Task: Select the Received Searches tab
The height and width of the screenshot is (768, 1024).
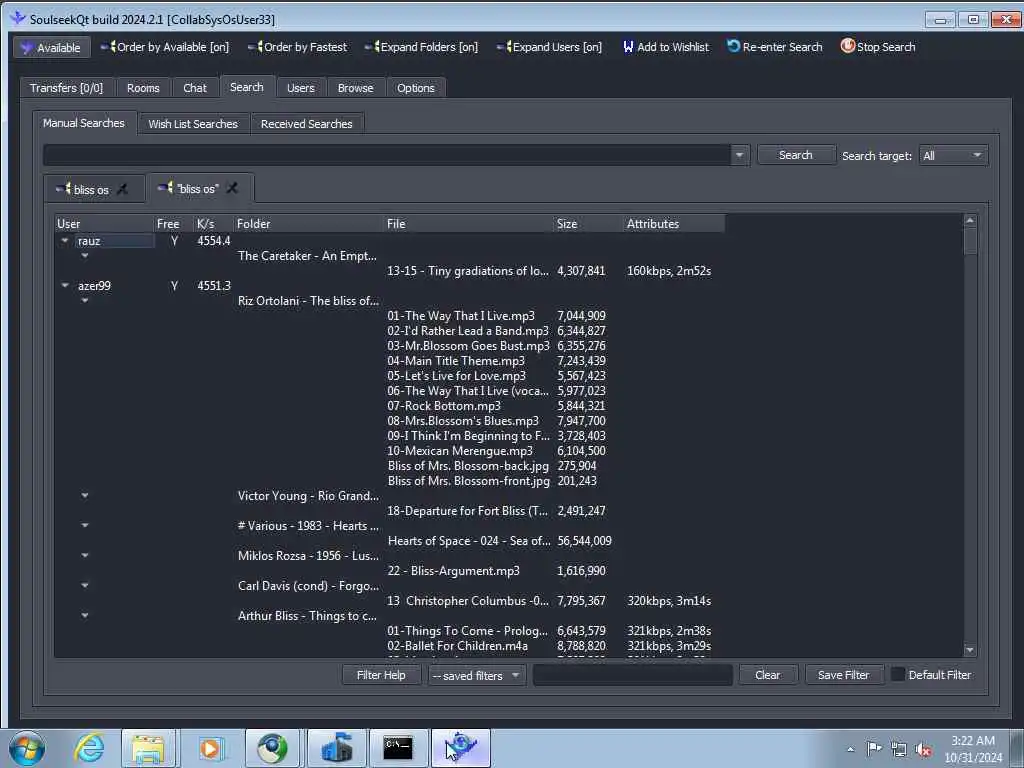Action: coord(306,123)
